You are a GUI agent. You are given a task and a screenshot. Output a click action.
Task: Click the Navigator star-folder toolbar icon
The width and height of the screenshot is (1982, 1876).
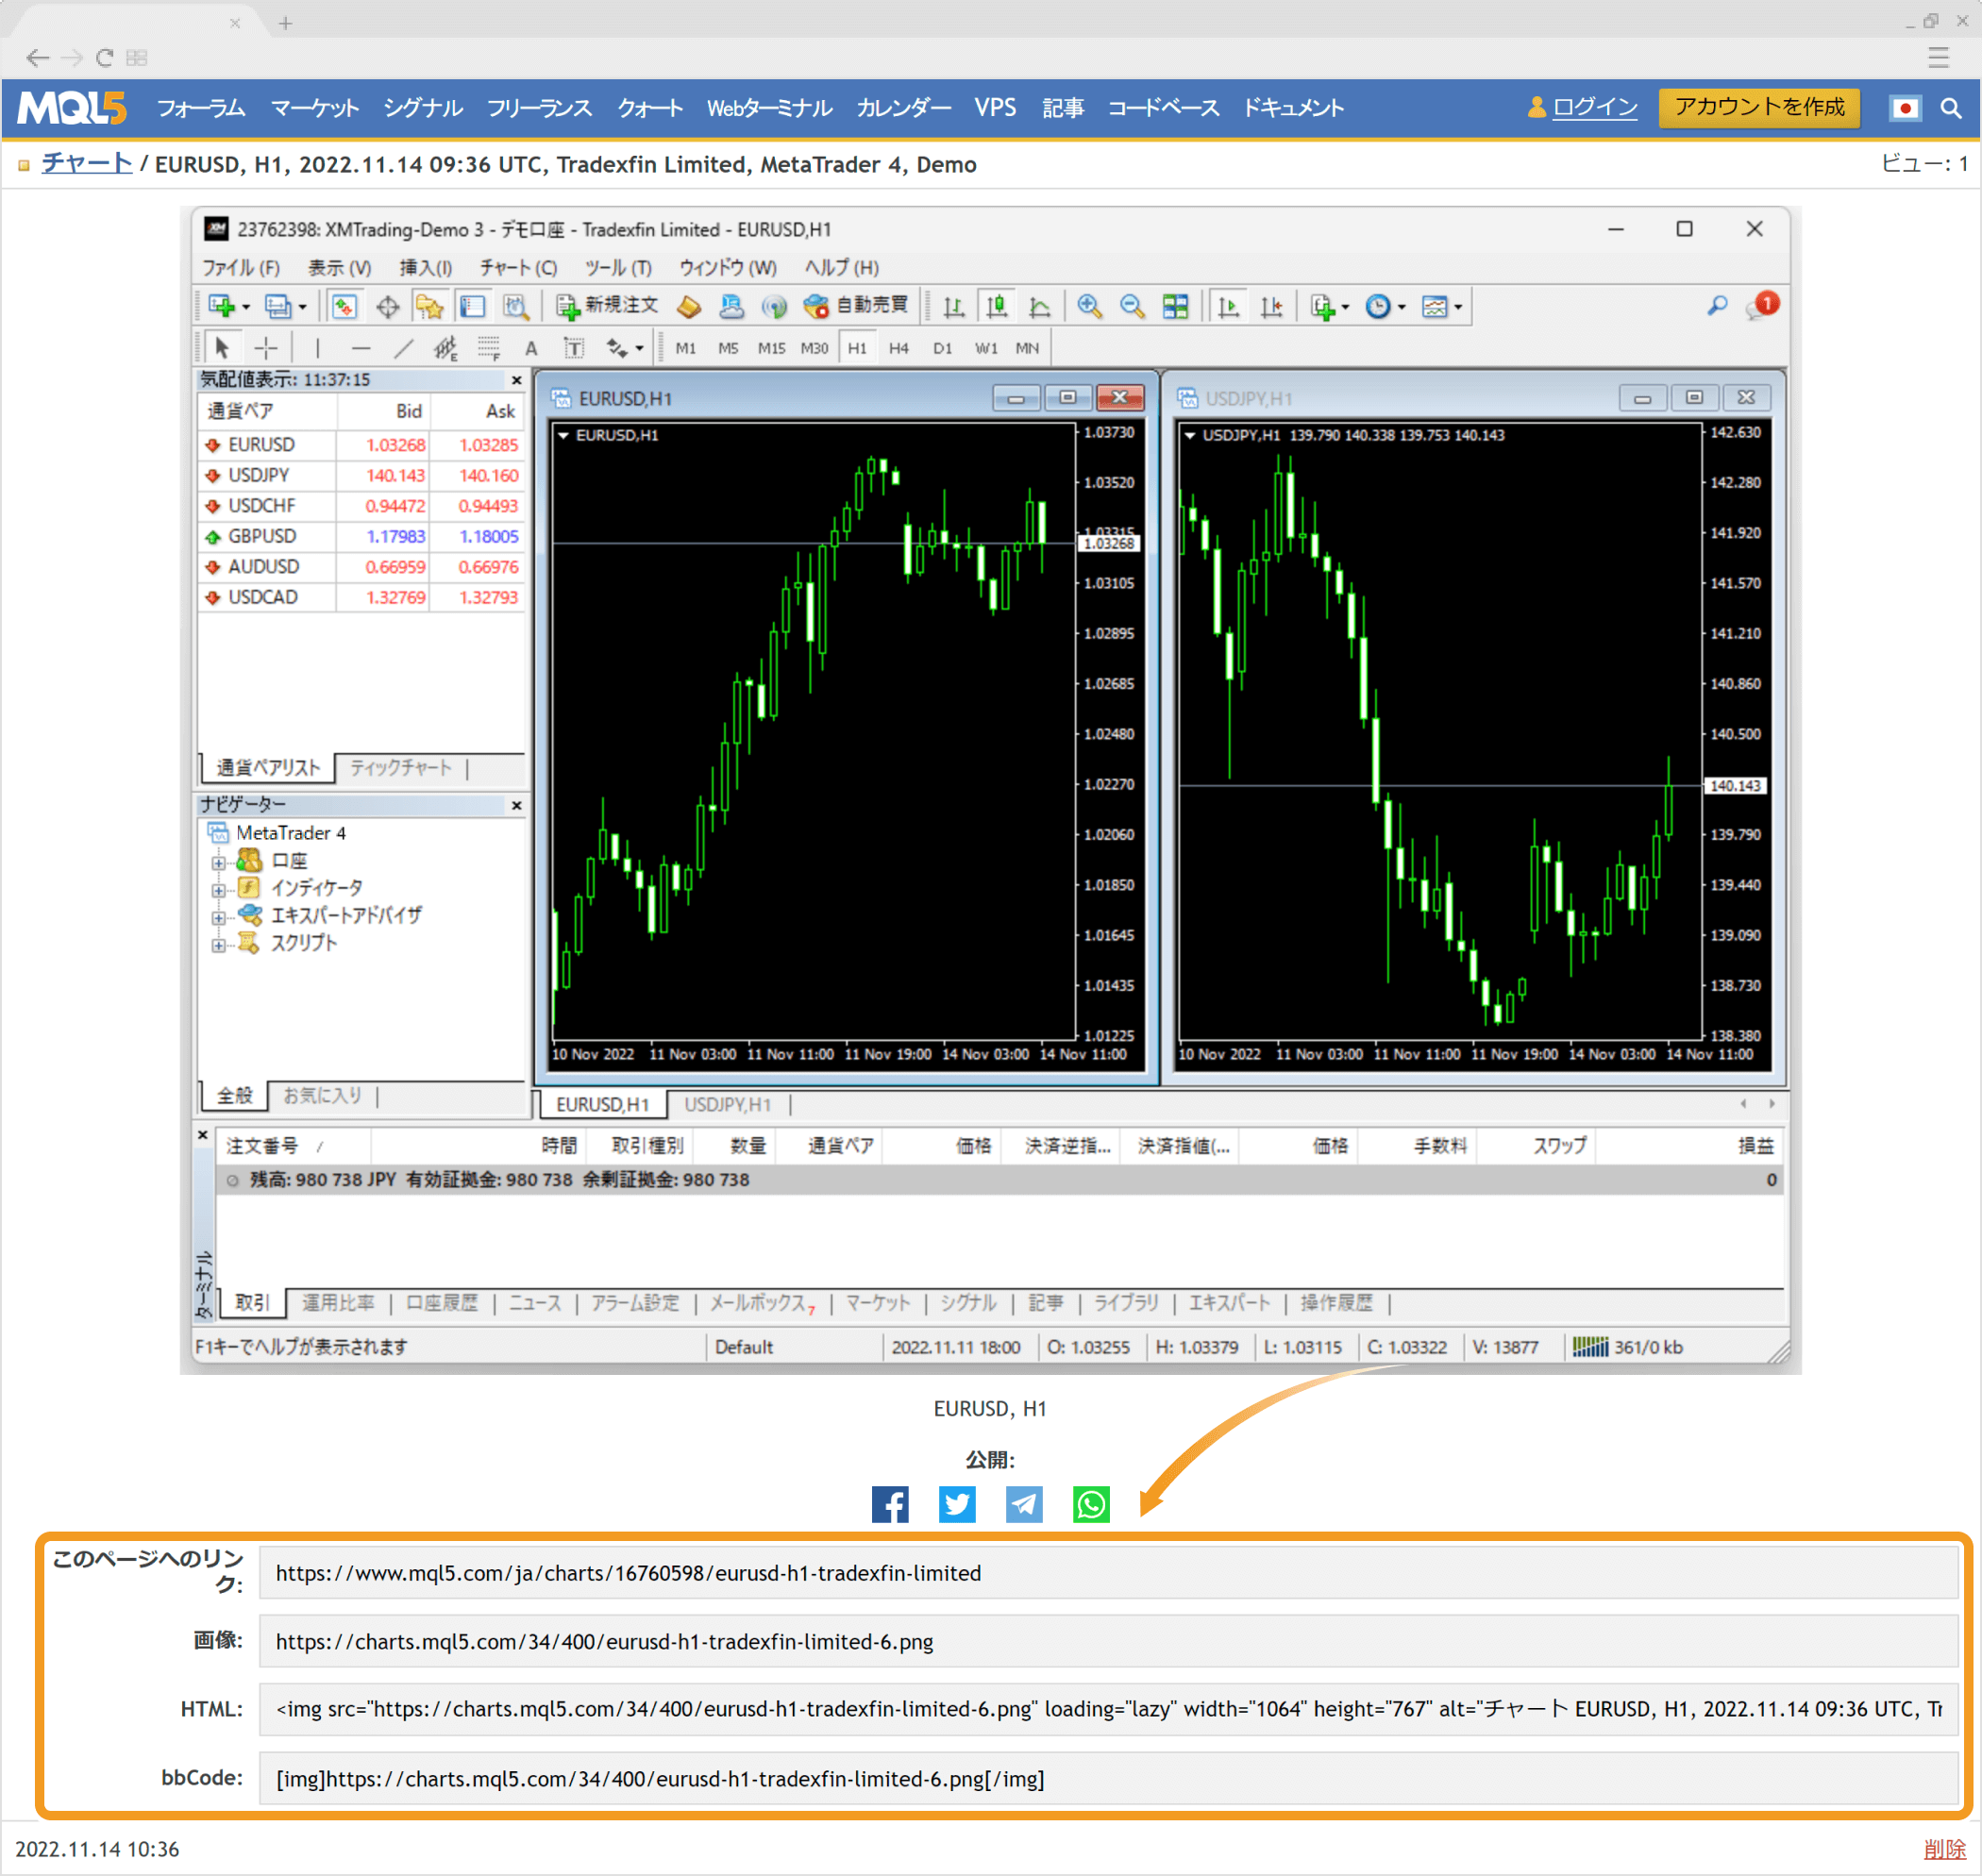430,307
